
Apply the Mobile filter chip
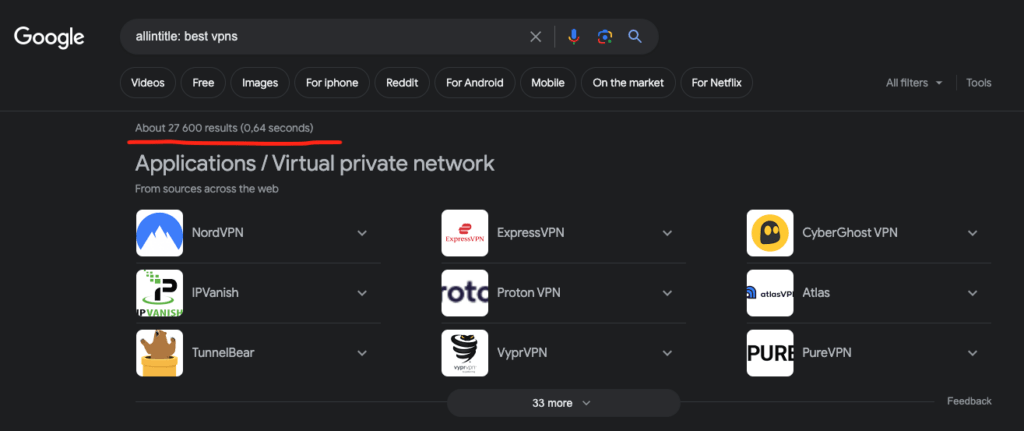547,83
